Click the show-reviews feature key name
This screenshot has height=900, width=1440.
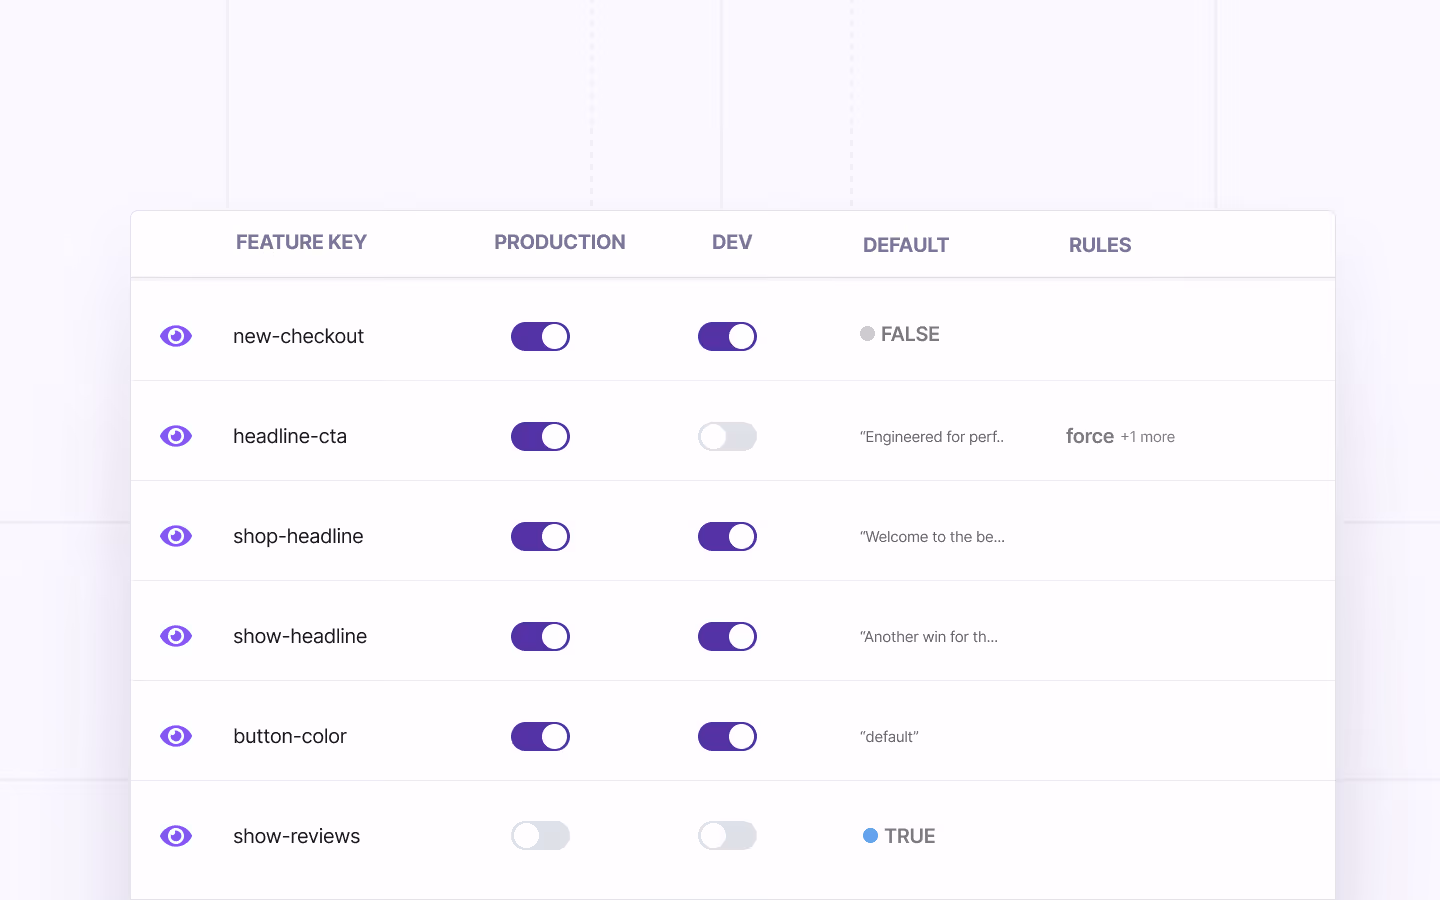296,836
